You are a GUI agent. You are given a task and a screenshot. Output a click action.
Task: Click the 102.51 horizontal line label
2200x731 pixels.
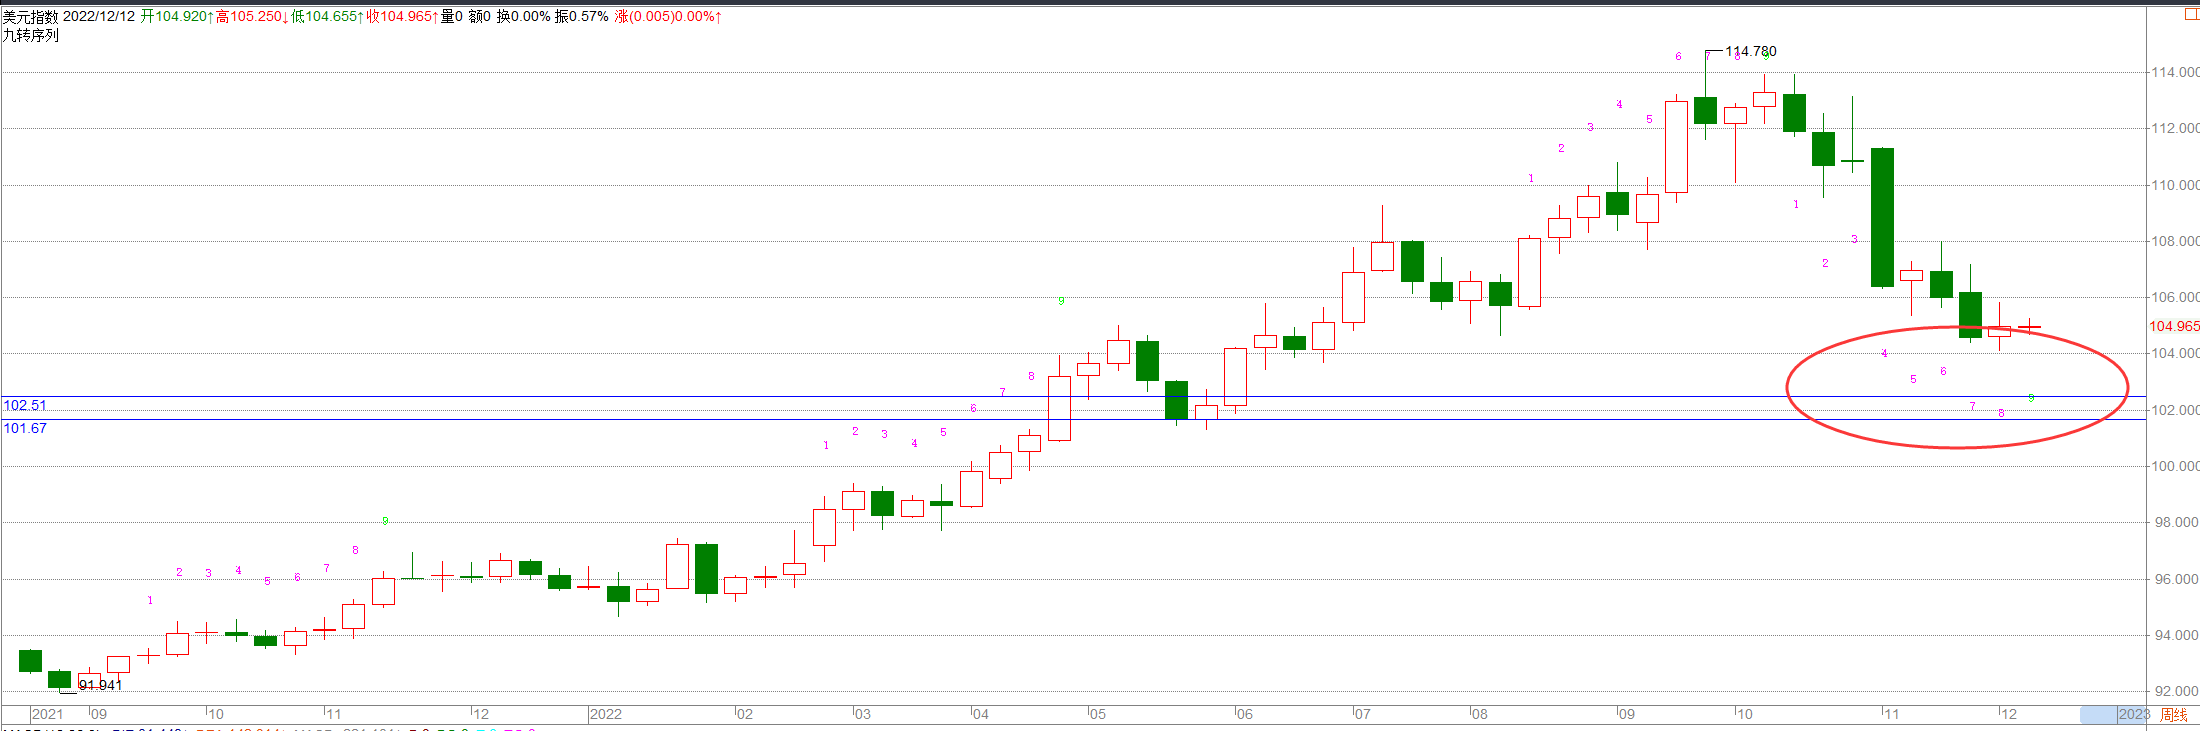pyautogui.click(x=25, y=405)
